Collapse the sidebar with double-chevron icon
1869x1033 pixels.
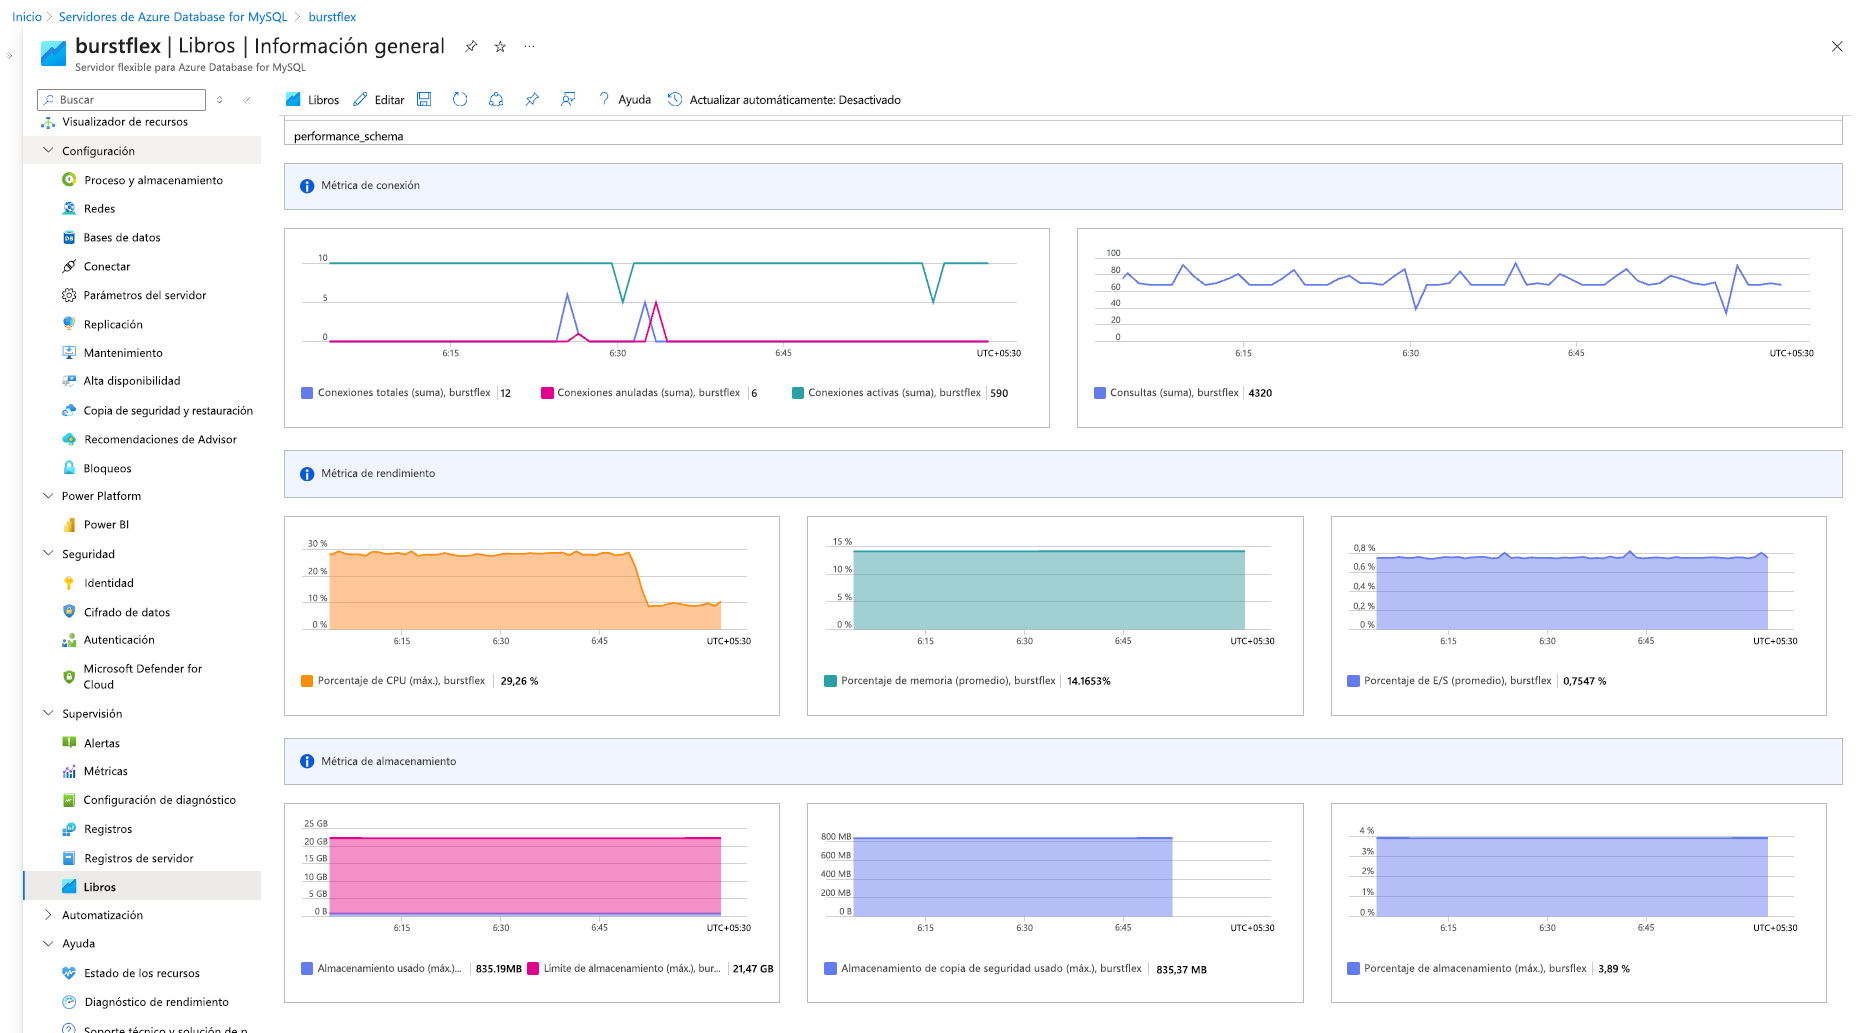tap(247, 100)
